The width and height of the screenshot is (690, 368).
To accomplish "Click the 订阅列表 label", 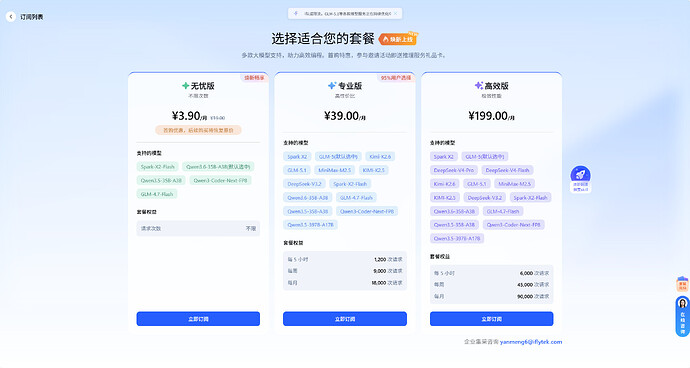I will 32,17.
